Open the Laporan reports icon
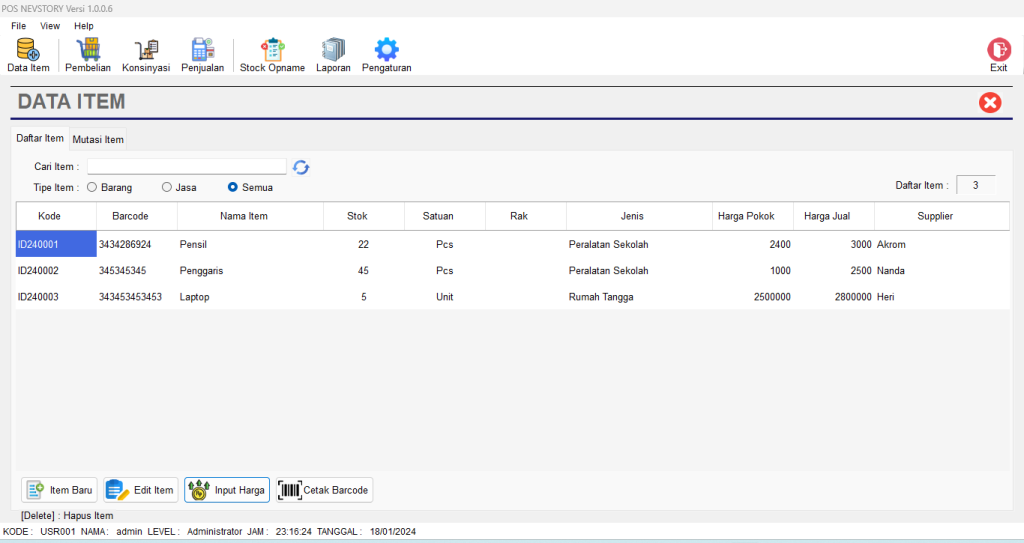 click(x=333, y=54)
